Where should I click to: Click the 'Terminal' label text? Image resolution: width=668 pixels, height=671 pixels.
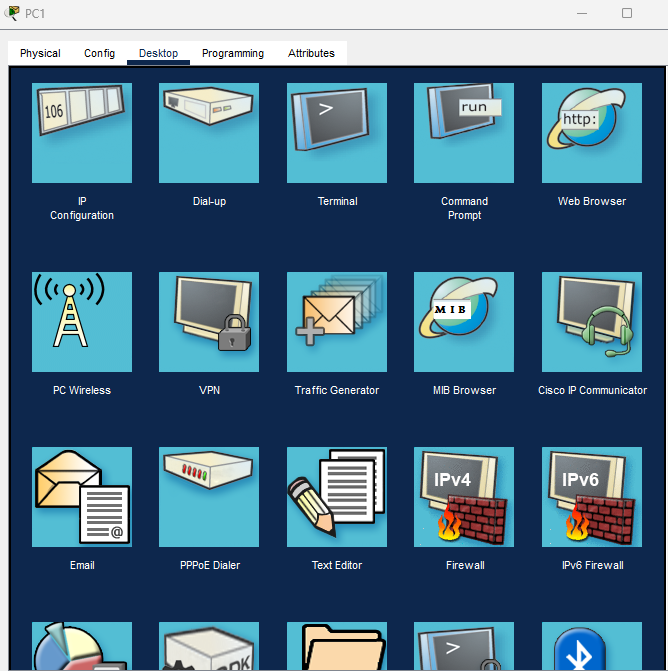(x=337, y=201)
